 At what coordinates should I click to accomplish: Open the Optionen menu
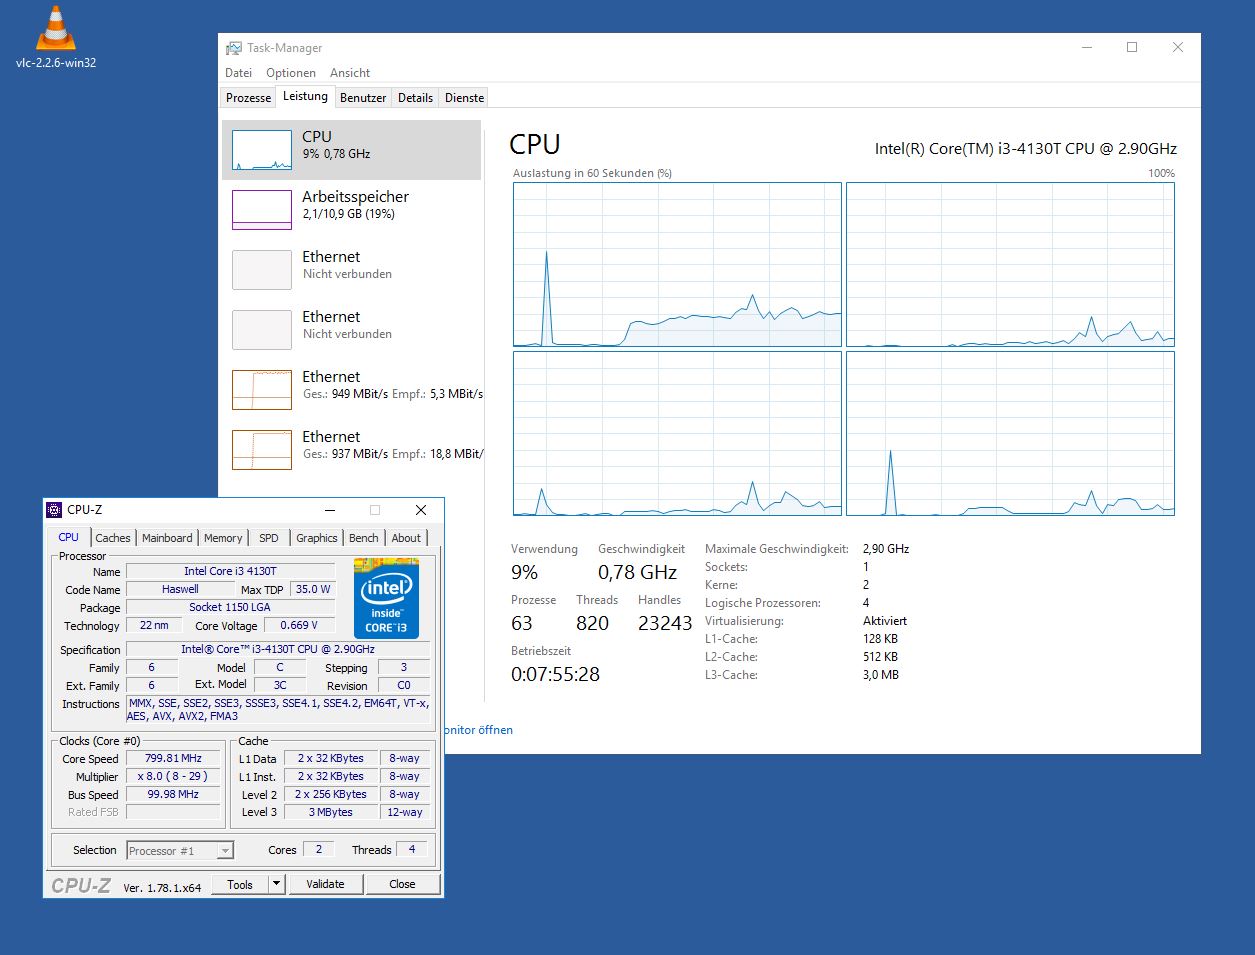[291, 73]
